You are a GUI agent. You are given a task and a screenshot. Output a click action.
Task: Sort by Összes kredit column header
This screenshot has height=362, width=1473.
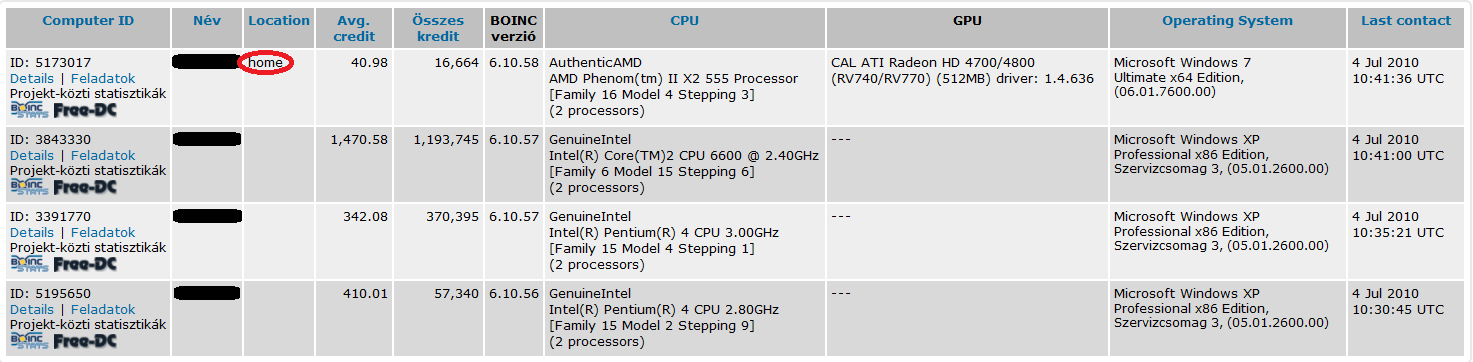[x=436, y=29]
